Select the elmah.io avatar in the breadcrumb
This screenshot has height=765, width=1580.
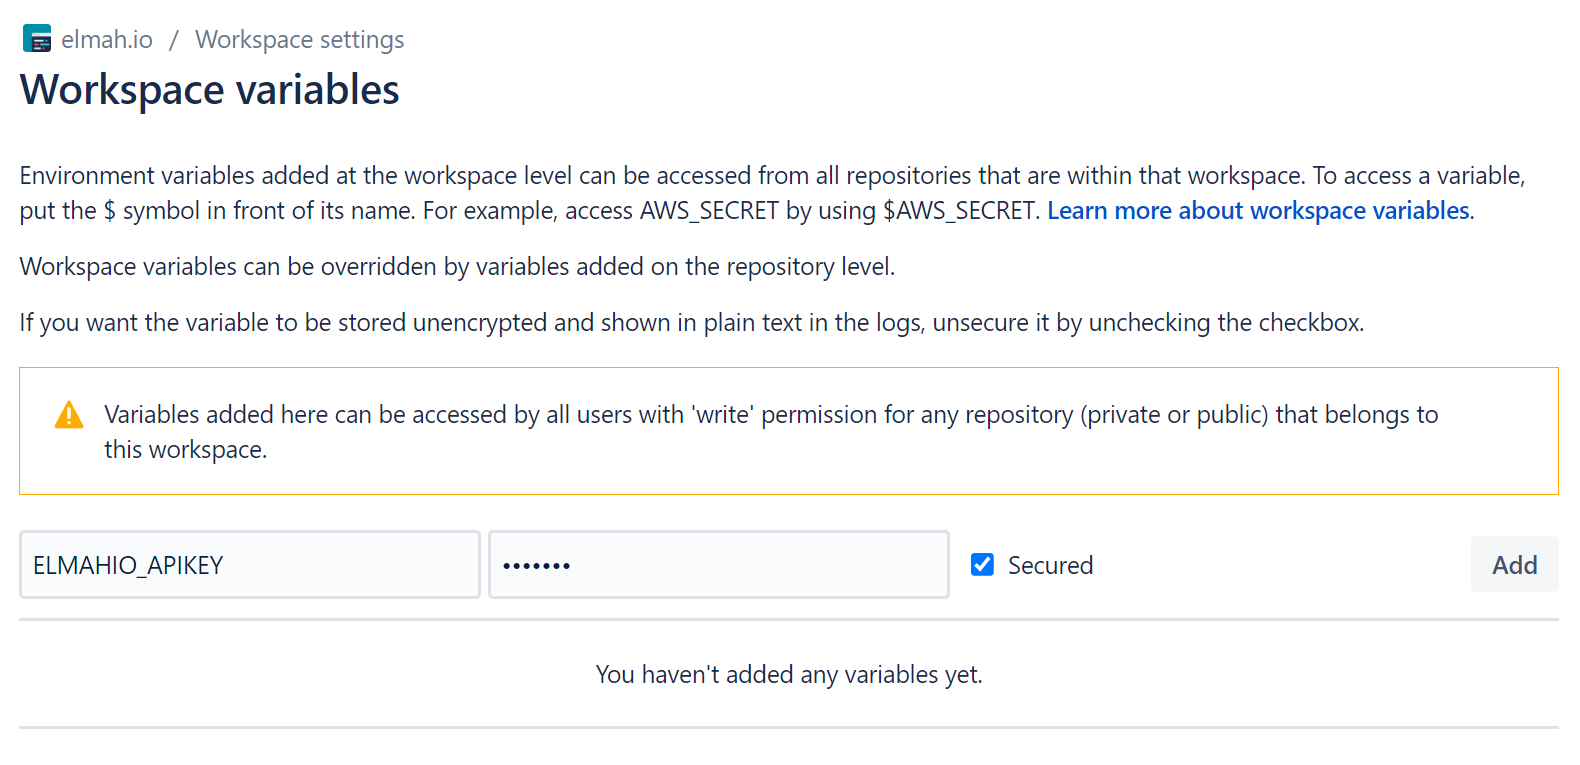(36, 38)
